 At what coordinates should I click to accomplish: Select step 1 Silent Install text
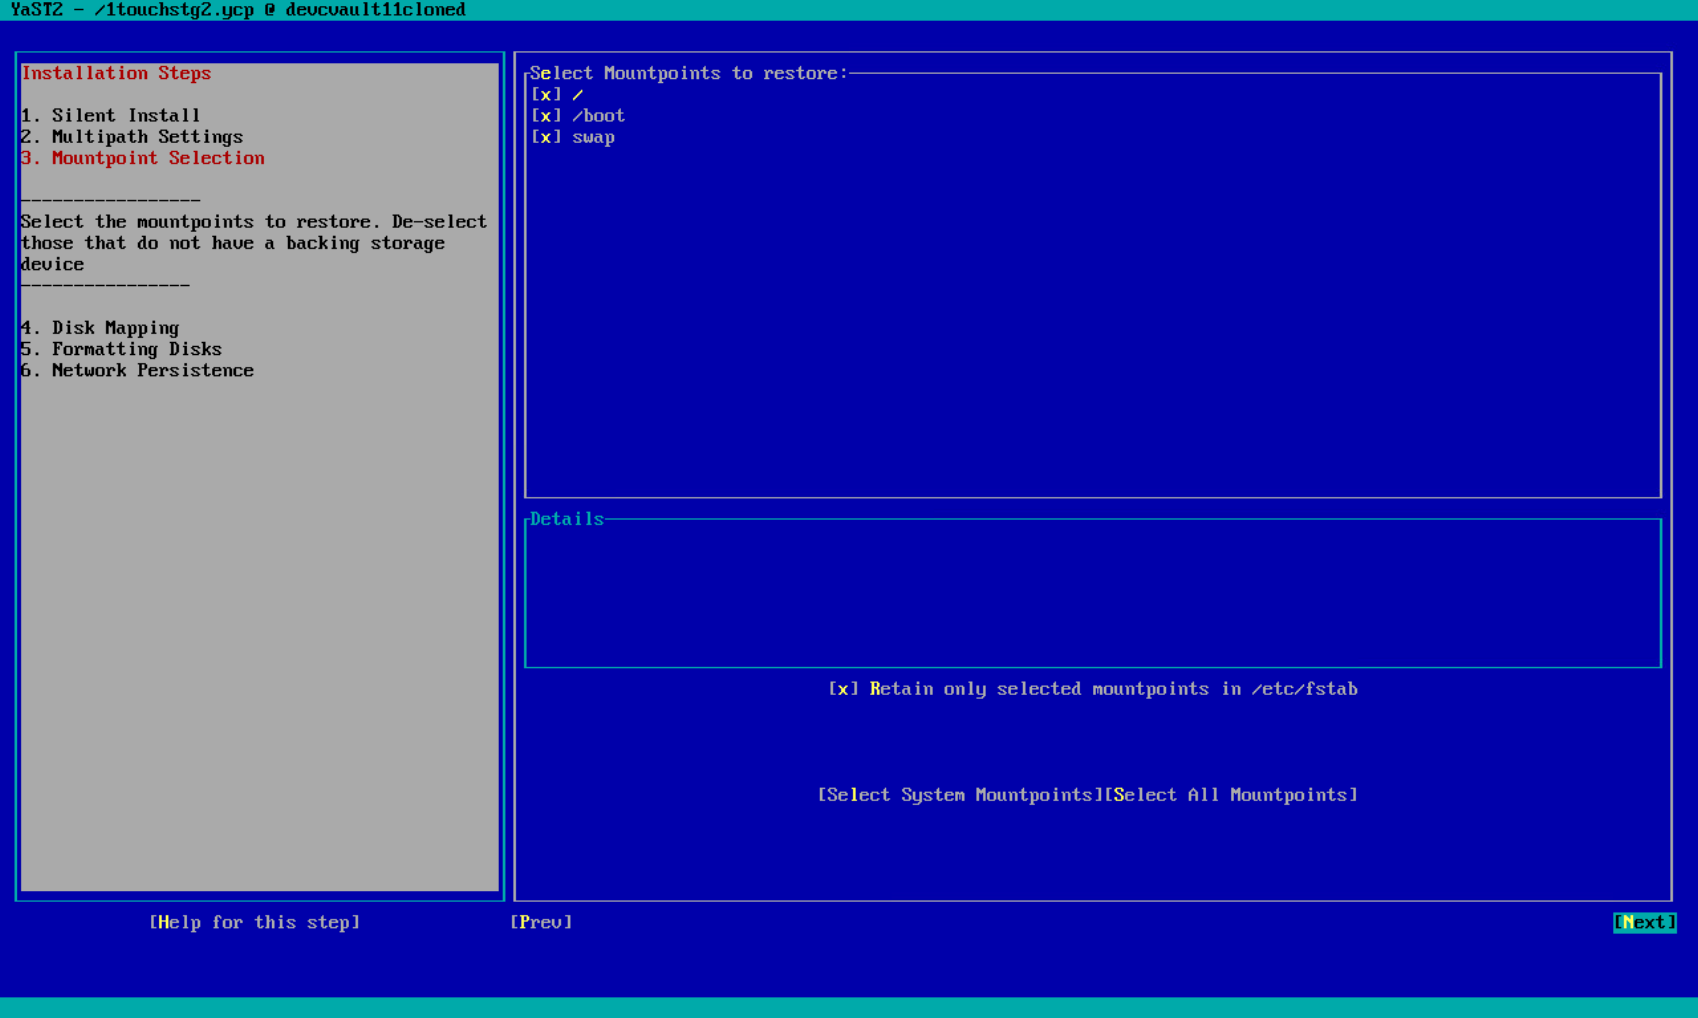click(110, 116)
